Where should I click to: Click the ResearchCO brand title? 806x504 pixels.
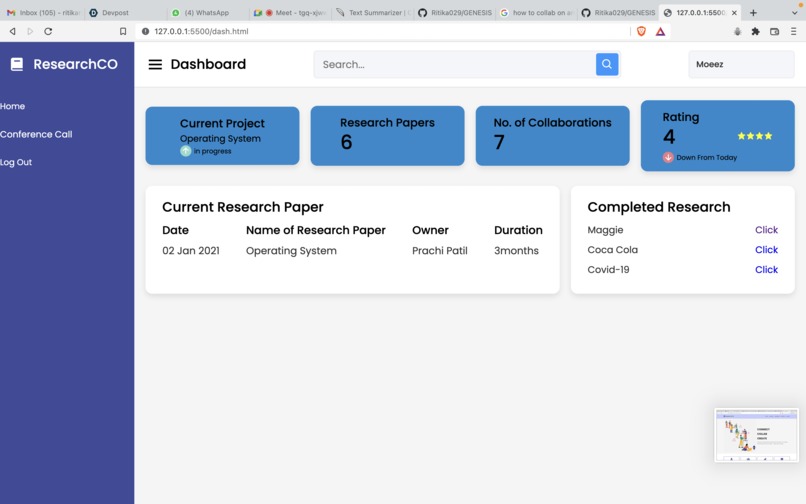(76, 64)
